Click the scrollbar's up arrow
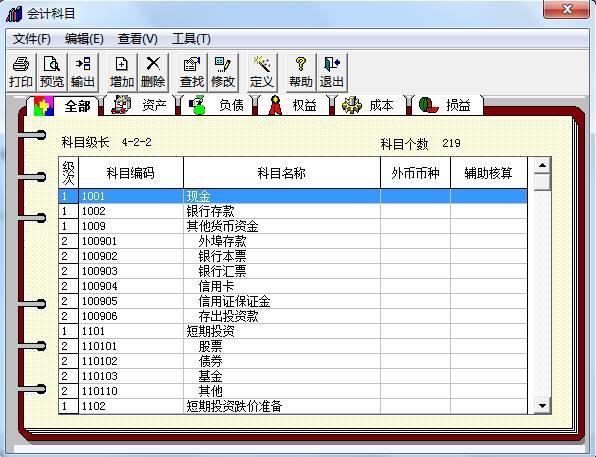 pyautogui.click(x=542, y=165)
